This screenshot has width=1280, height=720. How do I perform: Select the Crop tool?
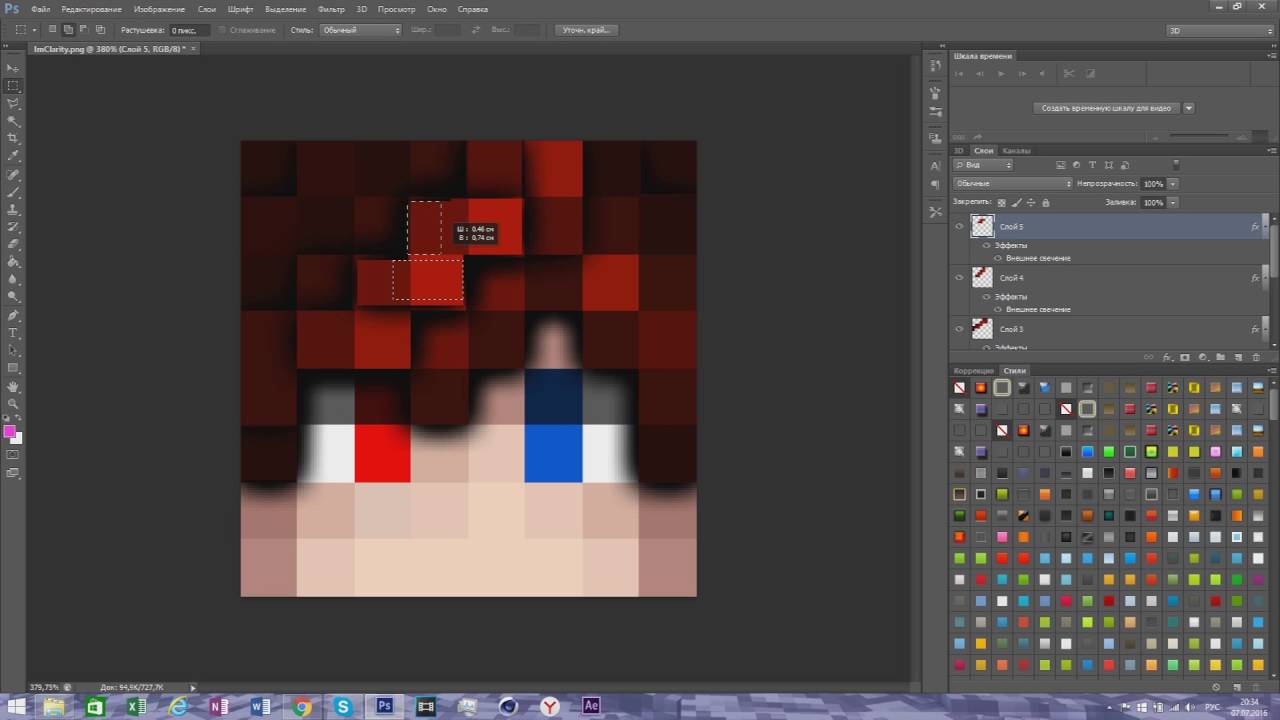pyautogui.click(x=14, y=138)
